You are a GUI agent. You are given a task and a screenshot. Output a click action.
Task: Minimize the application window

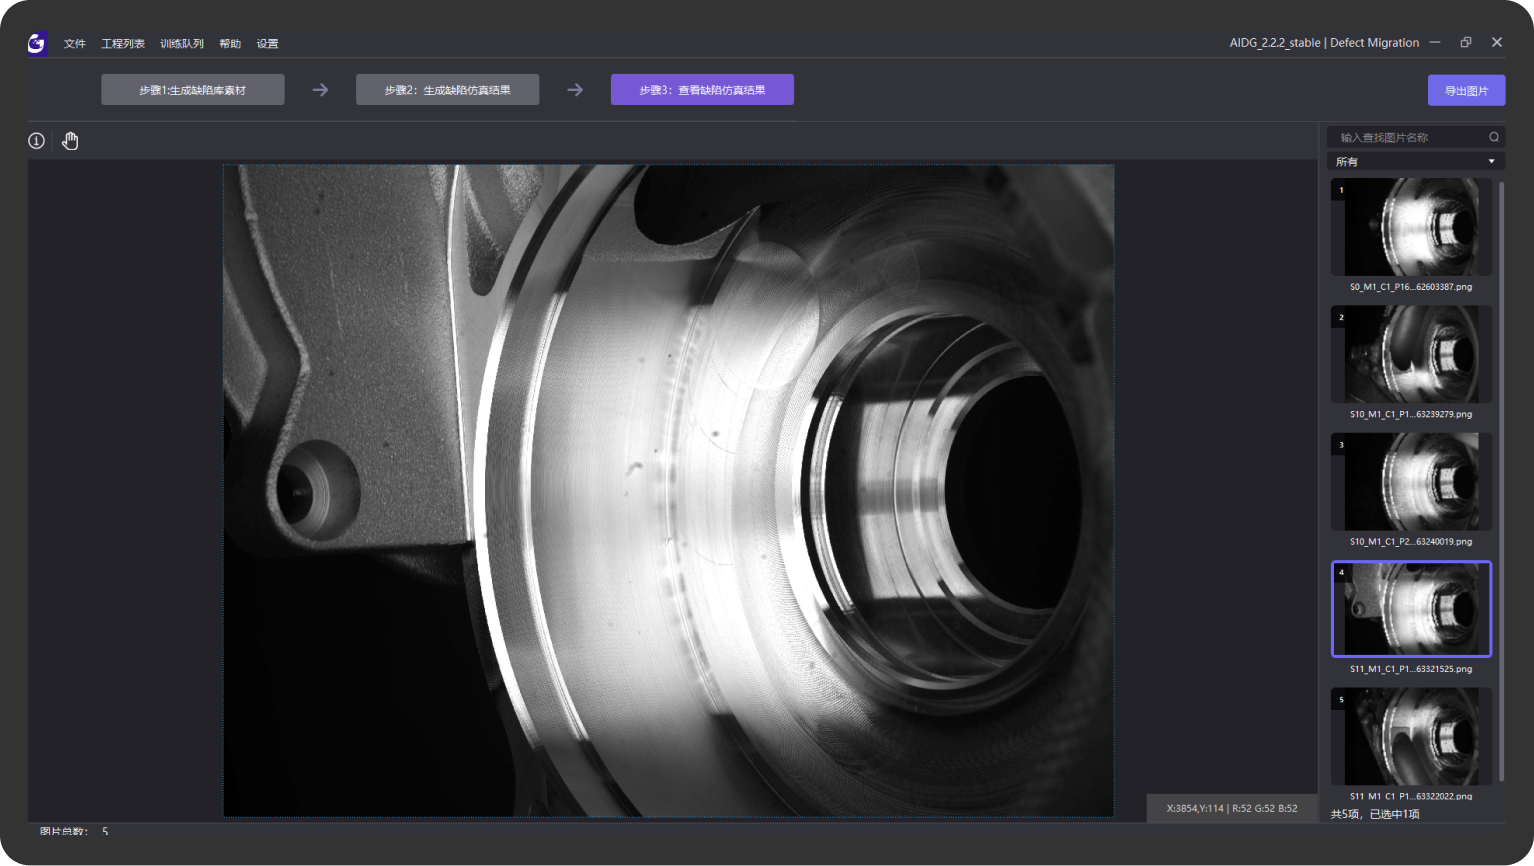click(1435, 42)
